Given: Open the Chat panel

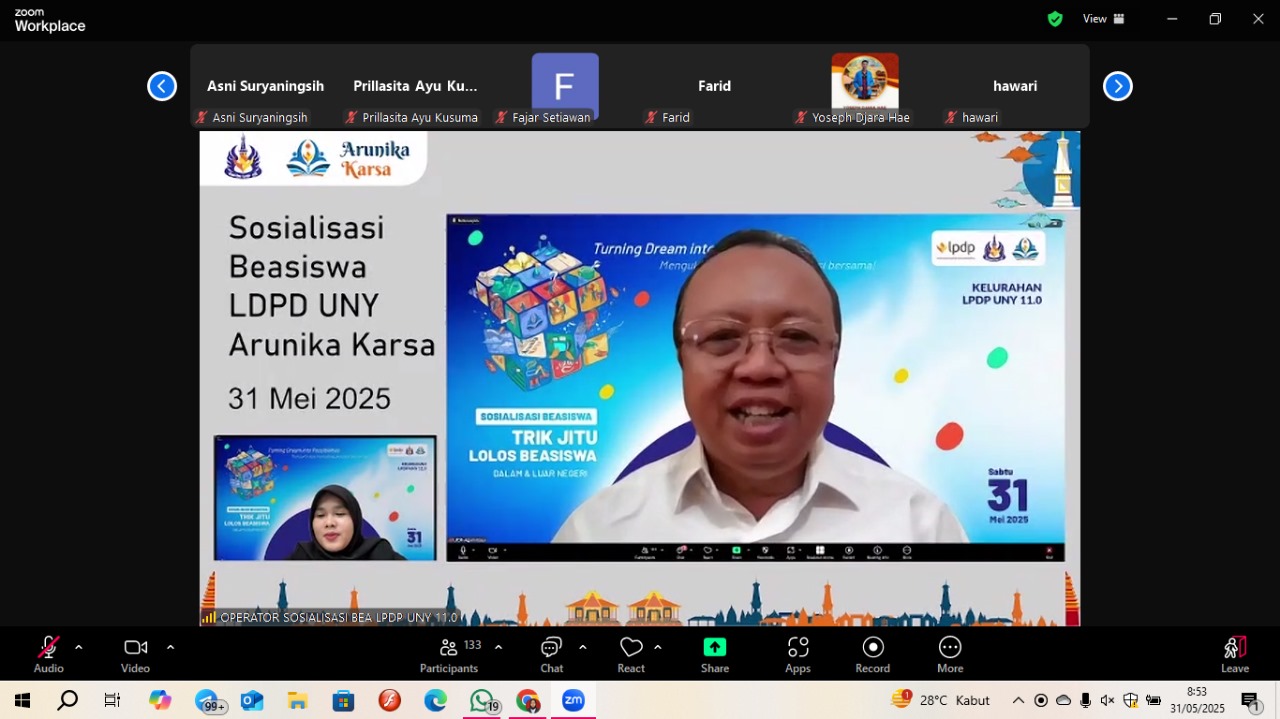Looking at the screenshot, I should 551,655.
